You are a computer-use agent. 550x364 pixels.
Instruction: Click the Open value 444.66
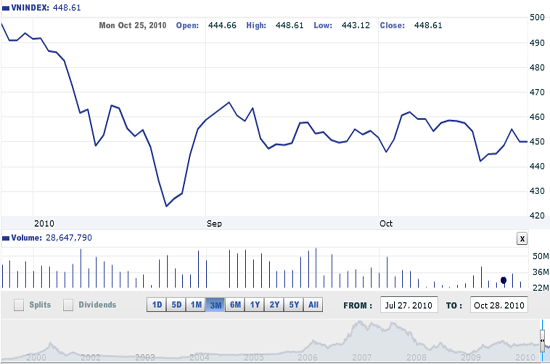pos(222,25)
